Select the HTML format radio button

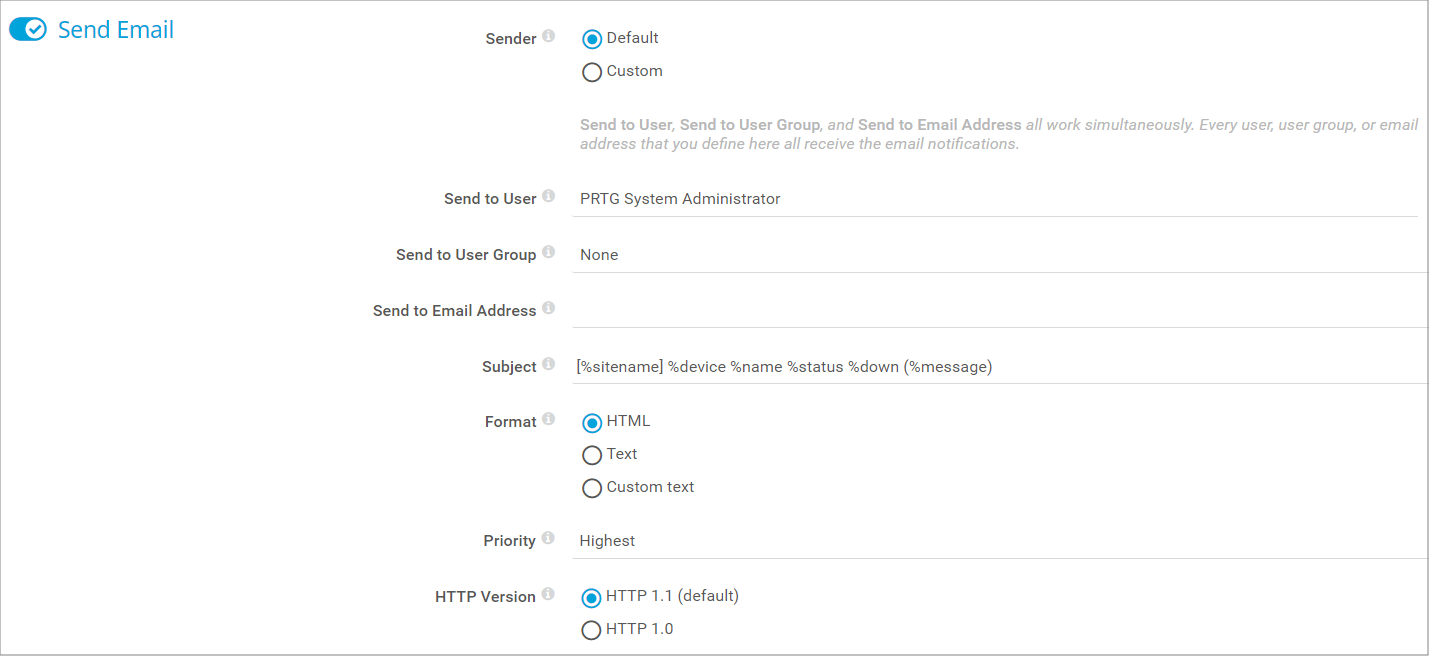592,422
